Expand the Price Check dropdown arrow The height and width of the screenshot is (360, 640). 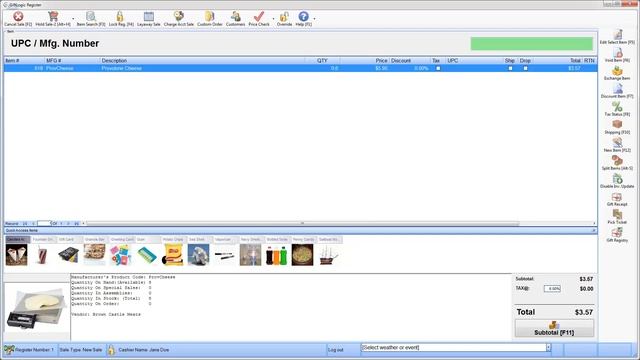pyautogui.click(x=273, y=18)
